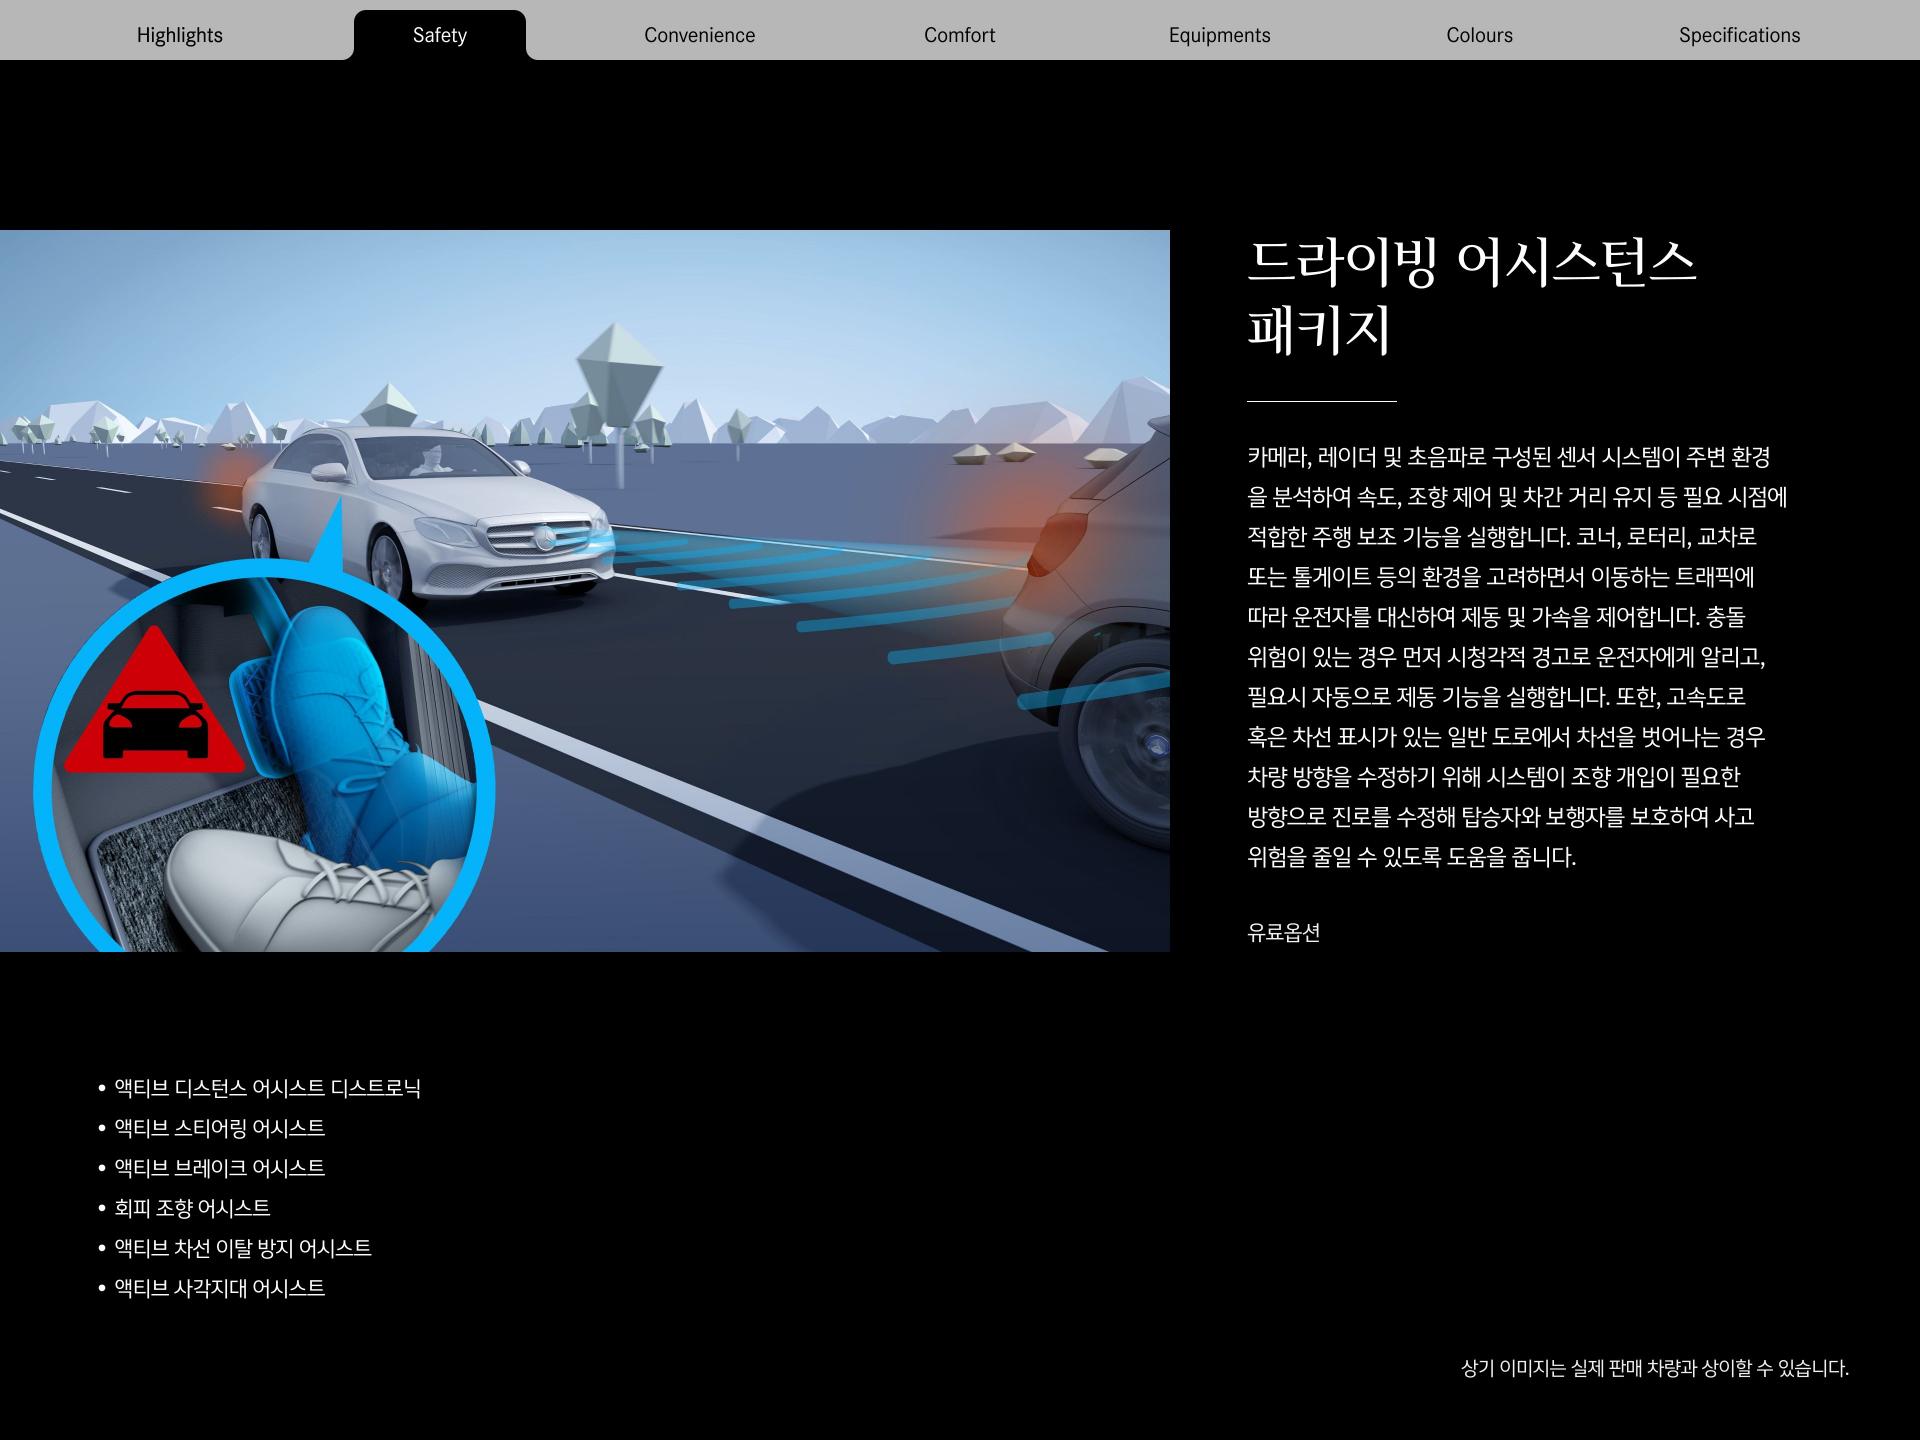Open the Specifications tab

pyautogui.click(x=1740, y=35)
